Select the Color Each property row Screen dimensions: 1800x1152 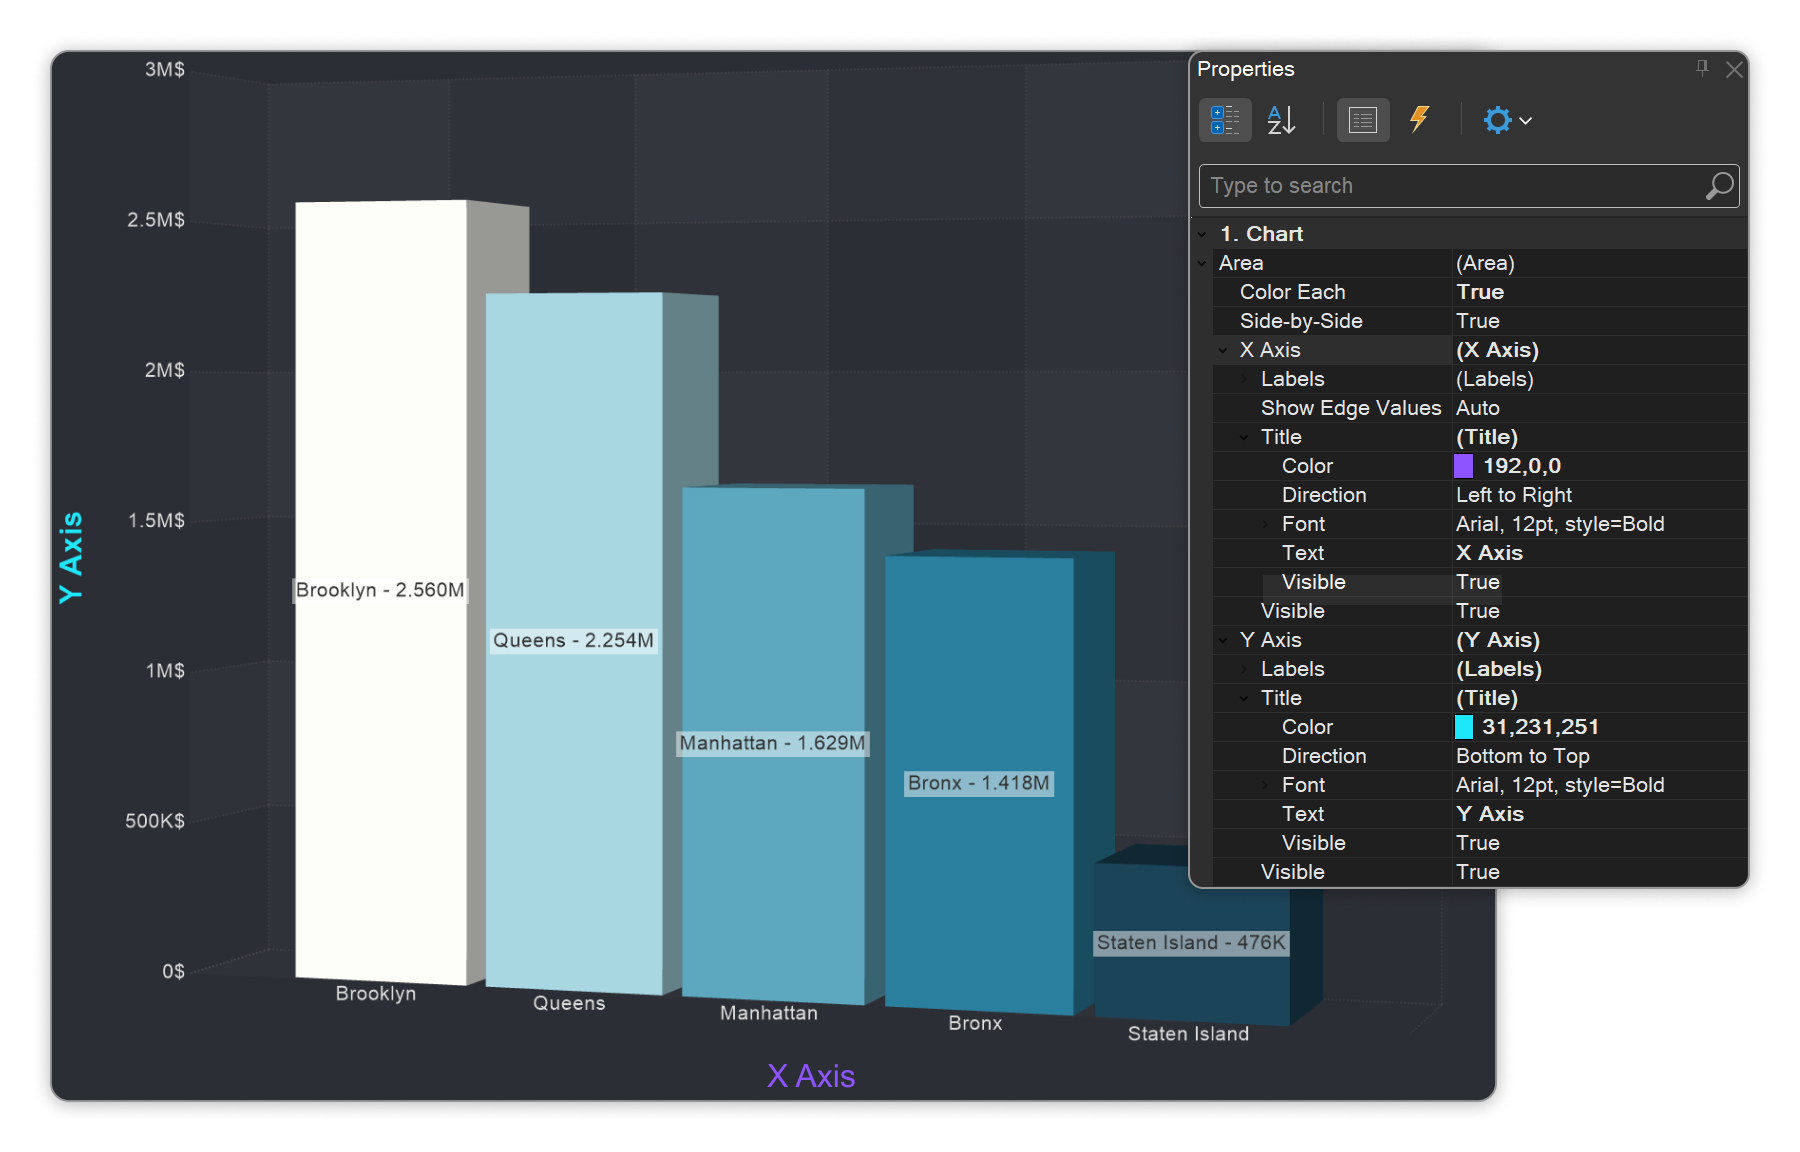[1480, 292]
